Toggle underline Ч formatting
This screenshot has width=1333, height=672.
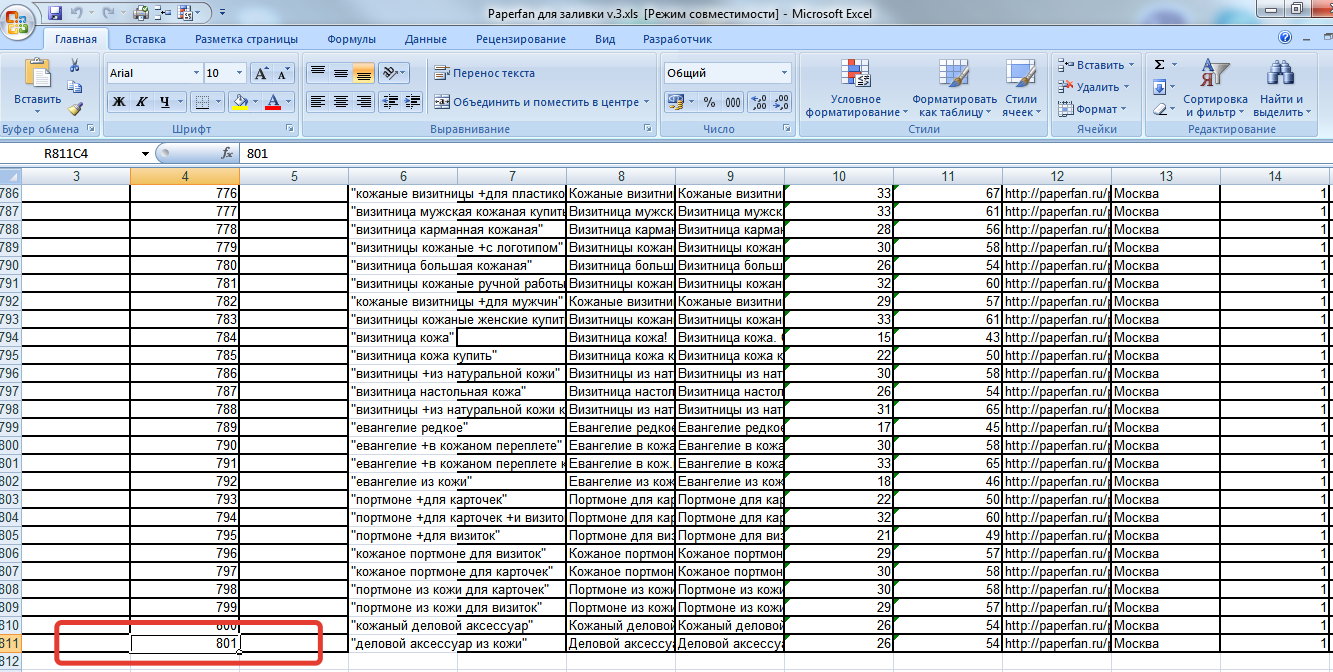165,102
